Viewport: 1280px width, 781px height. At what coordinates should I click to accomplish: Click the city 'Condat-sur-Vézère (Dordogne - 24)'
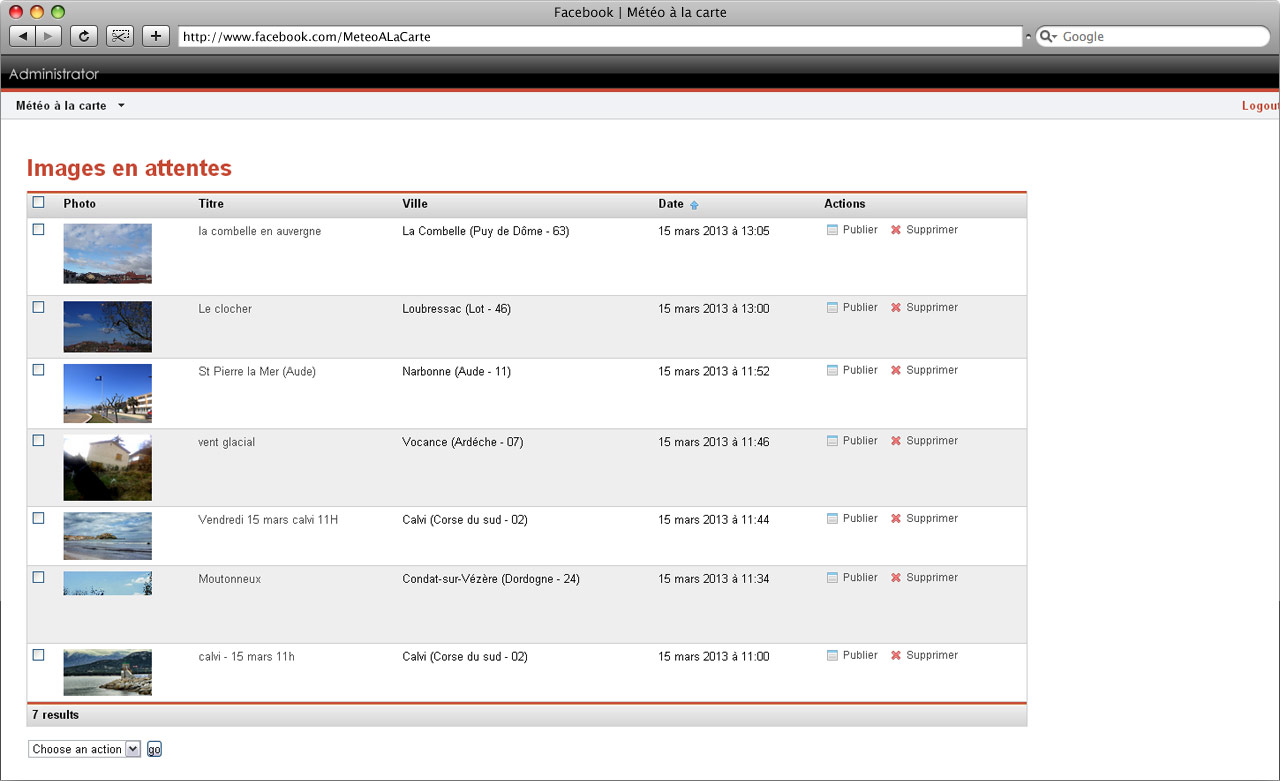pyautogui.click(x=491, y=579)
